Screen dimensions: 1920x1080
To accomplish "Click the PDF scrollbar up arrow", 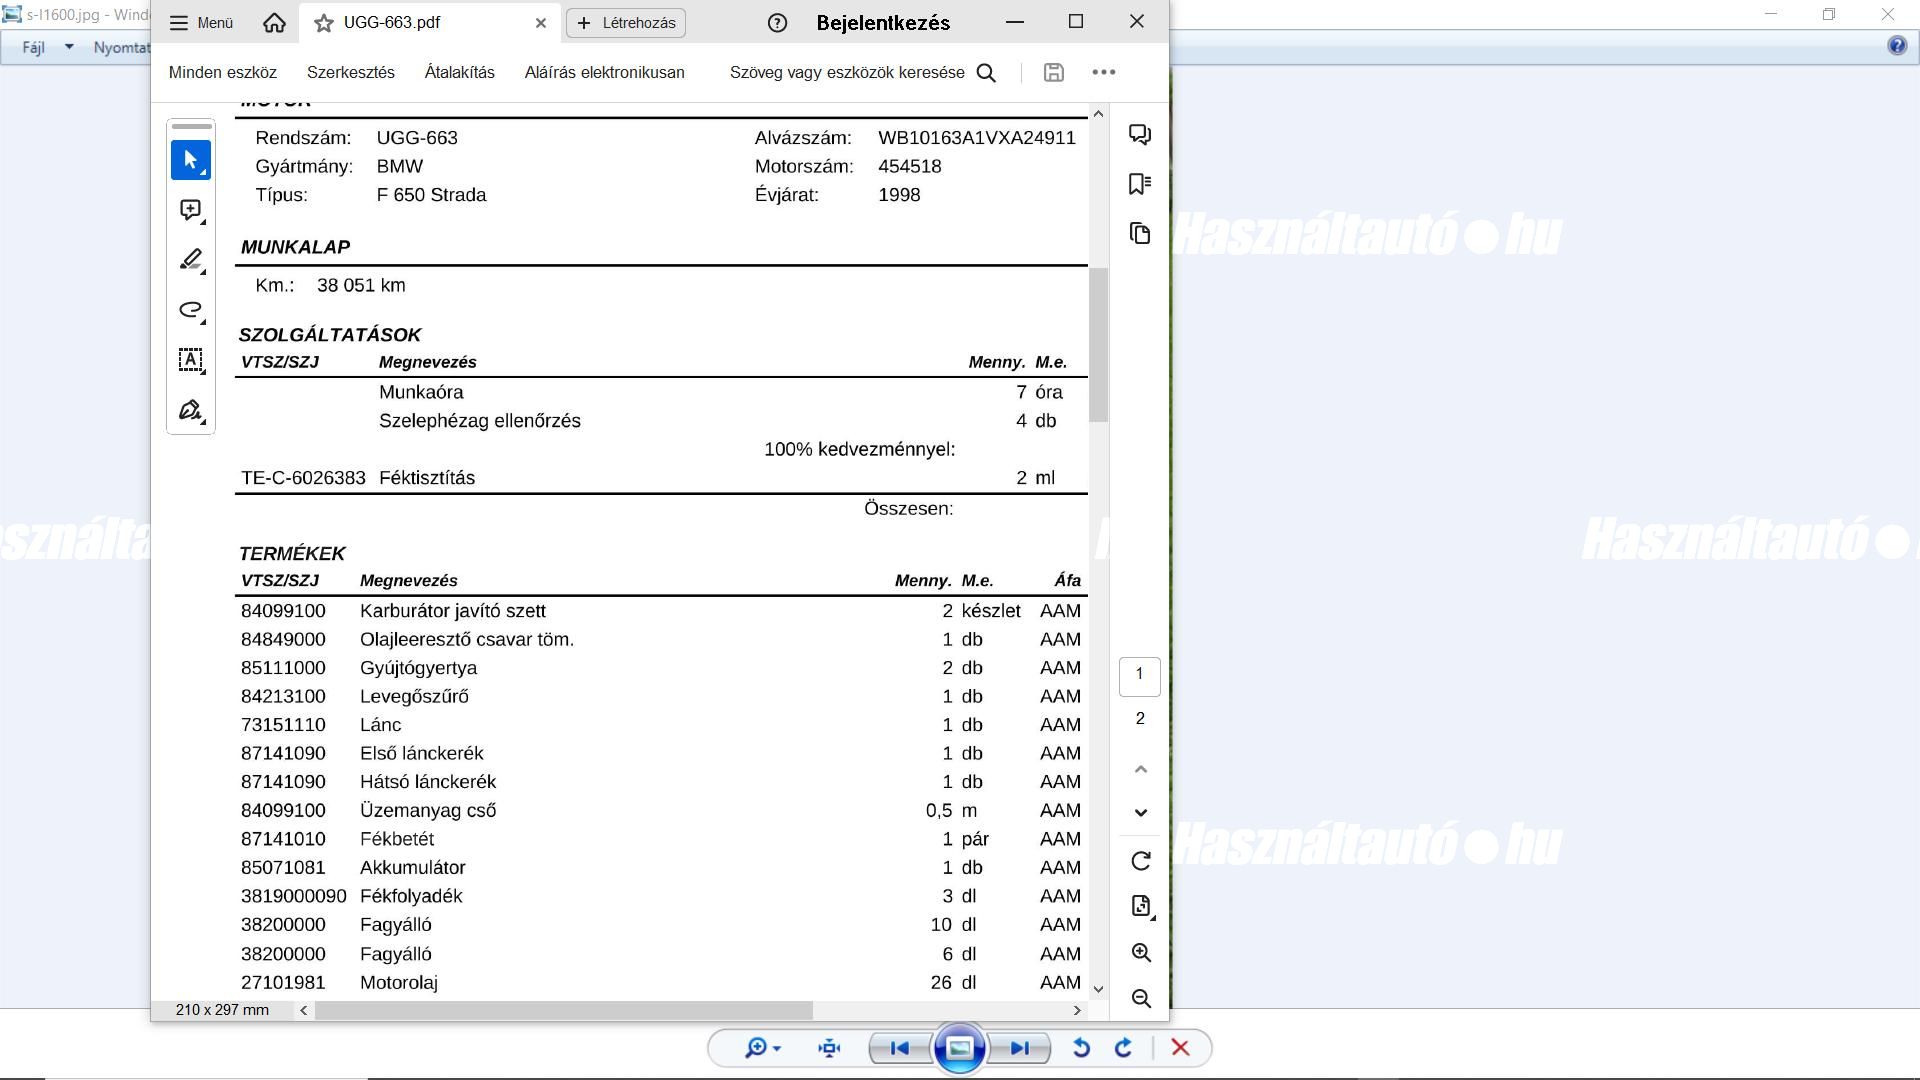I will pos(1098,114).
